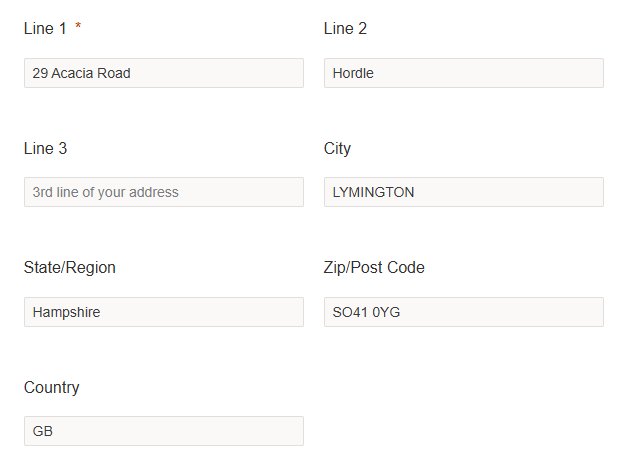
Task: Click the red required asterisk beside Line 1
Action: pos(78,27)
